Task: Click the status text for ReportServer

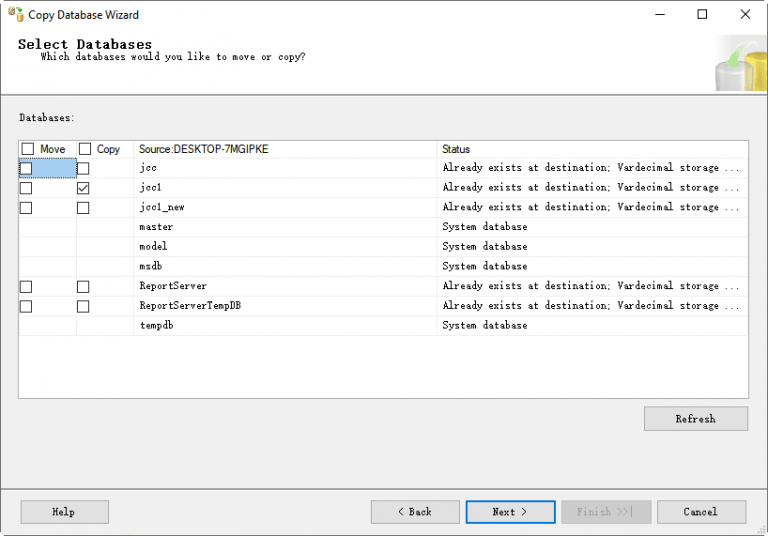Action: (x=591, y=286)
